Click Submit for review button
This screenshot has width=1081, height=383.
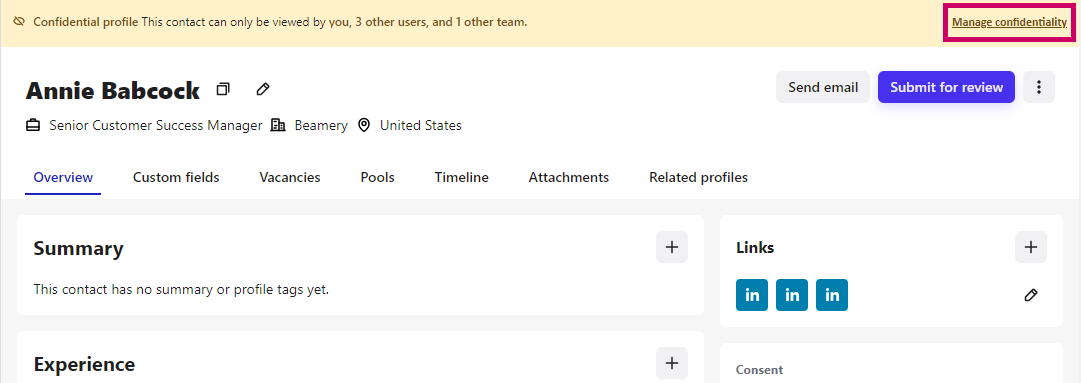pyautogui.click(x=946, y=87)
